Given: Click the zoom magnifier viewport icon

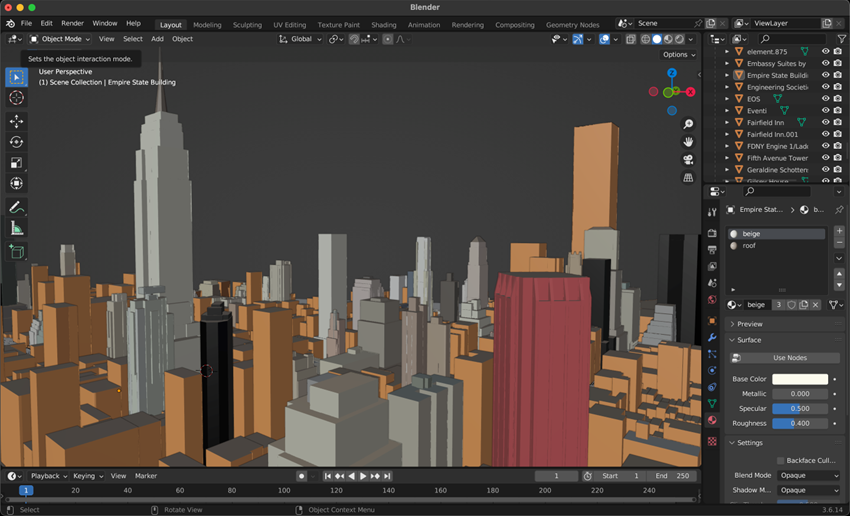Looking at the screenshot, I should tap(688, 124).
